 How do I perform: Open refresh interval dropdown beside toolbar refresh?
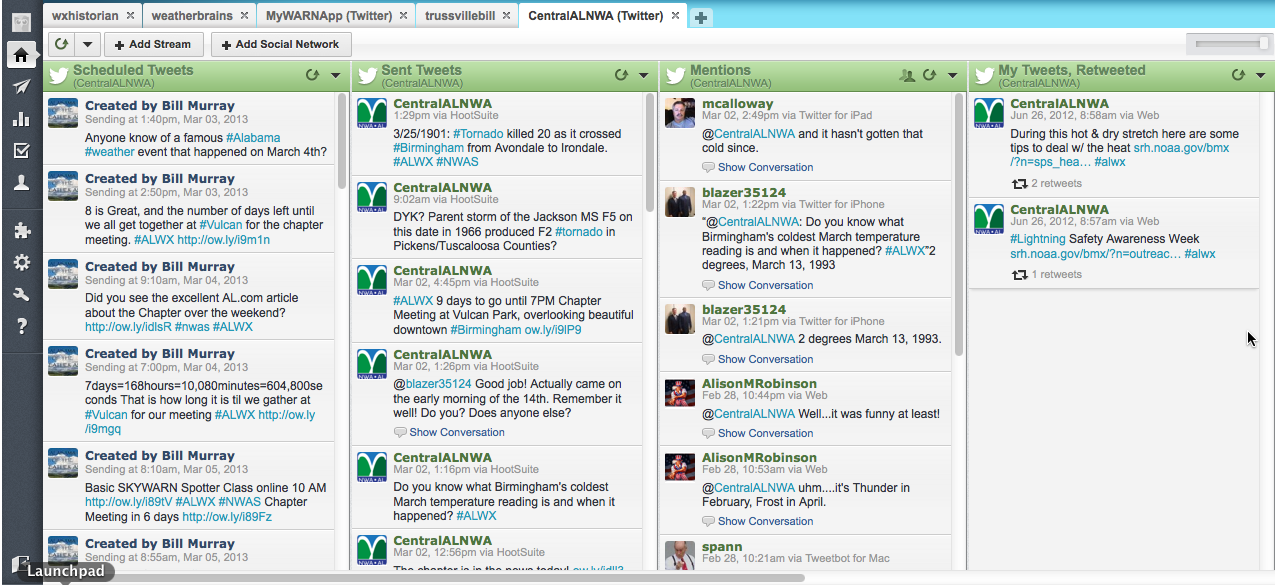coord(88,44)
